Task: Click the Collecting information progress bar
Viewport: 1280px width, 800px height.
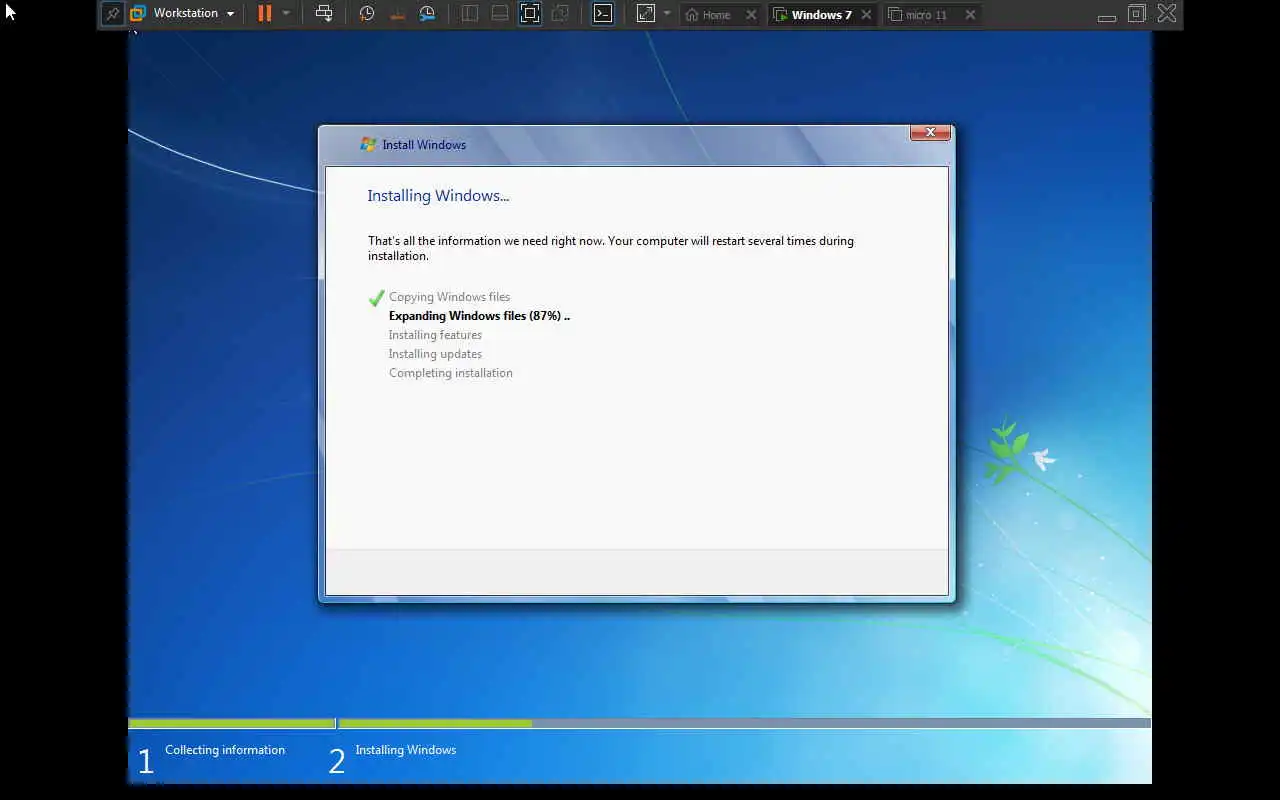Action: (x=232, y=723)
